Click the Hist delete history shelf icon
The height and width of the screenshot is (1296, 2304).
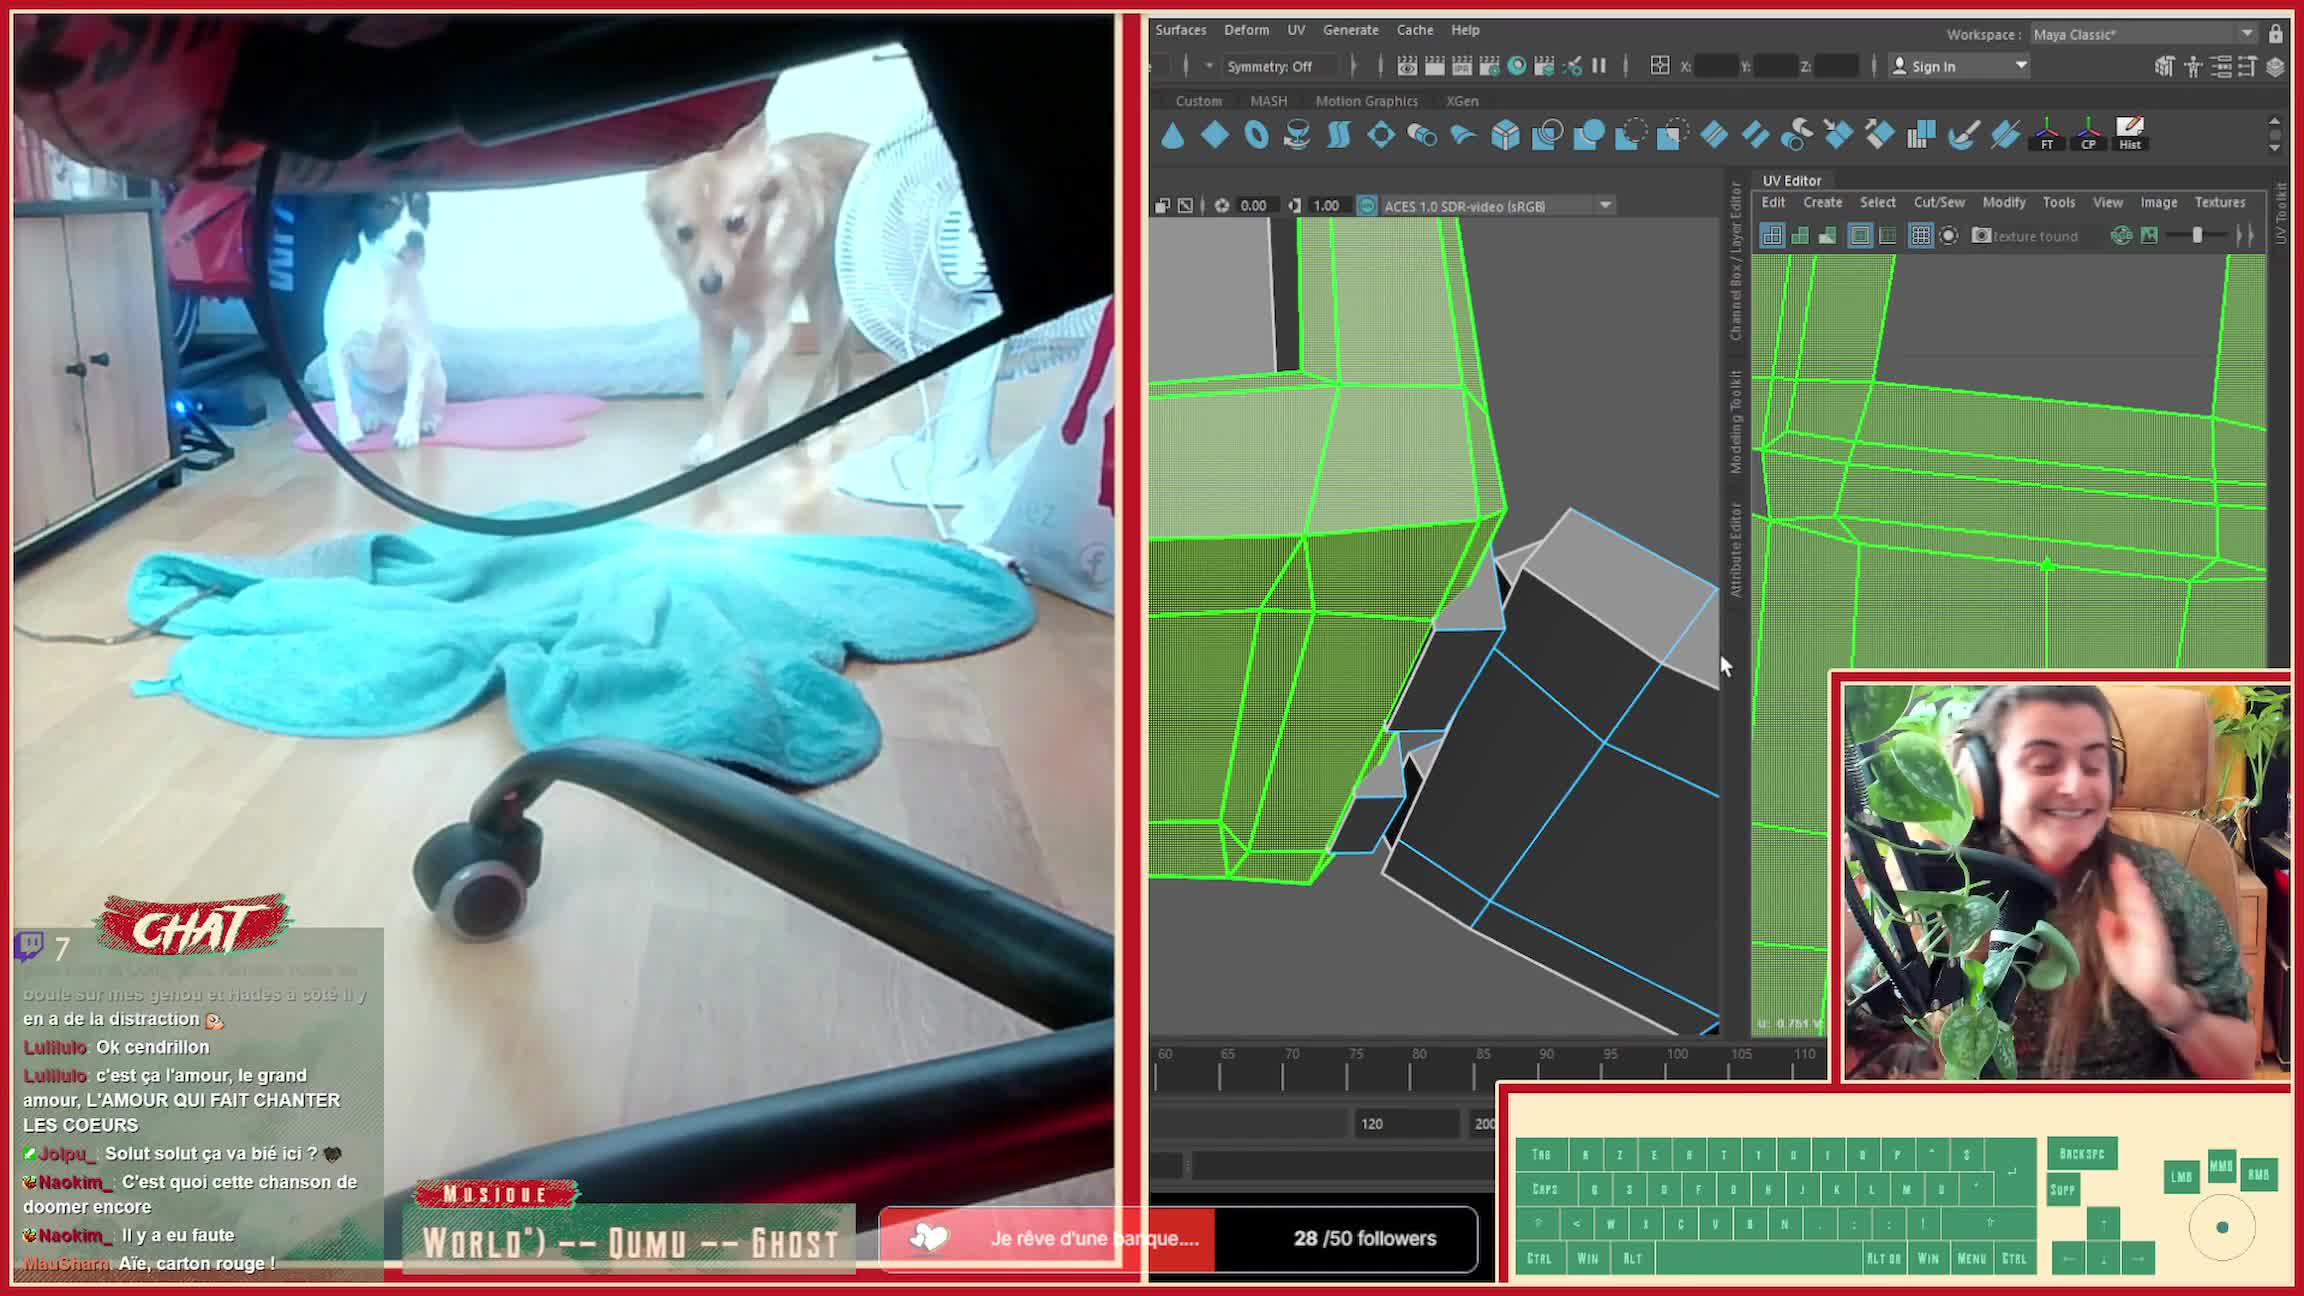coord(2130,134)
